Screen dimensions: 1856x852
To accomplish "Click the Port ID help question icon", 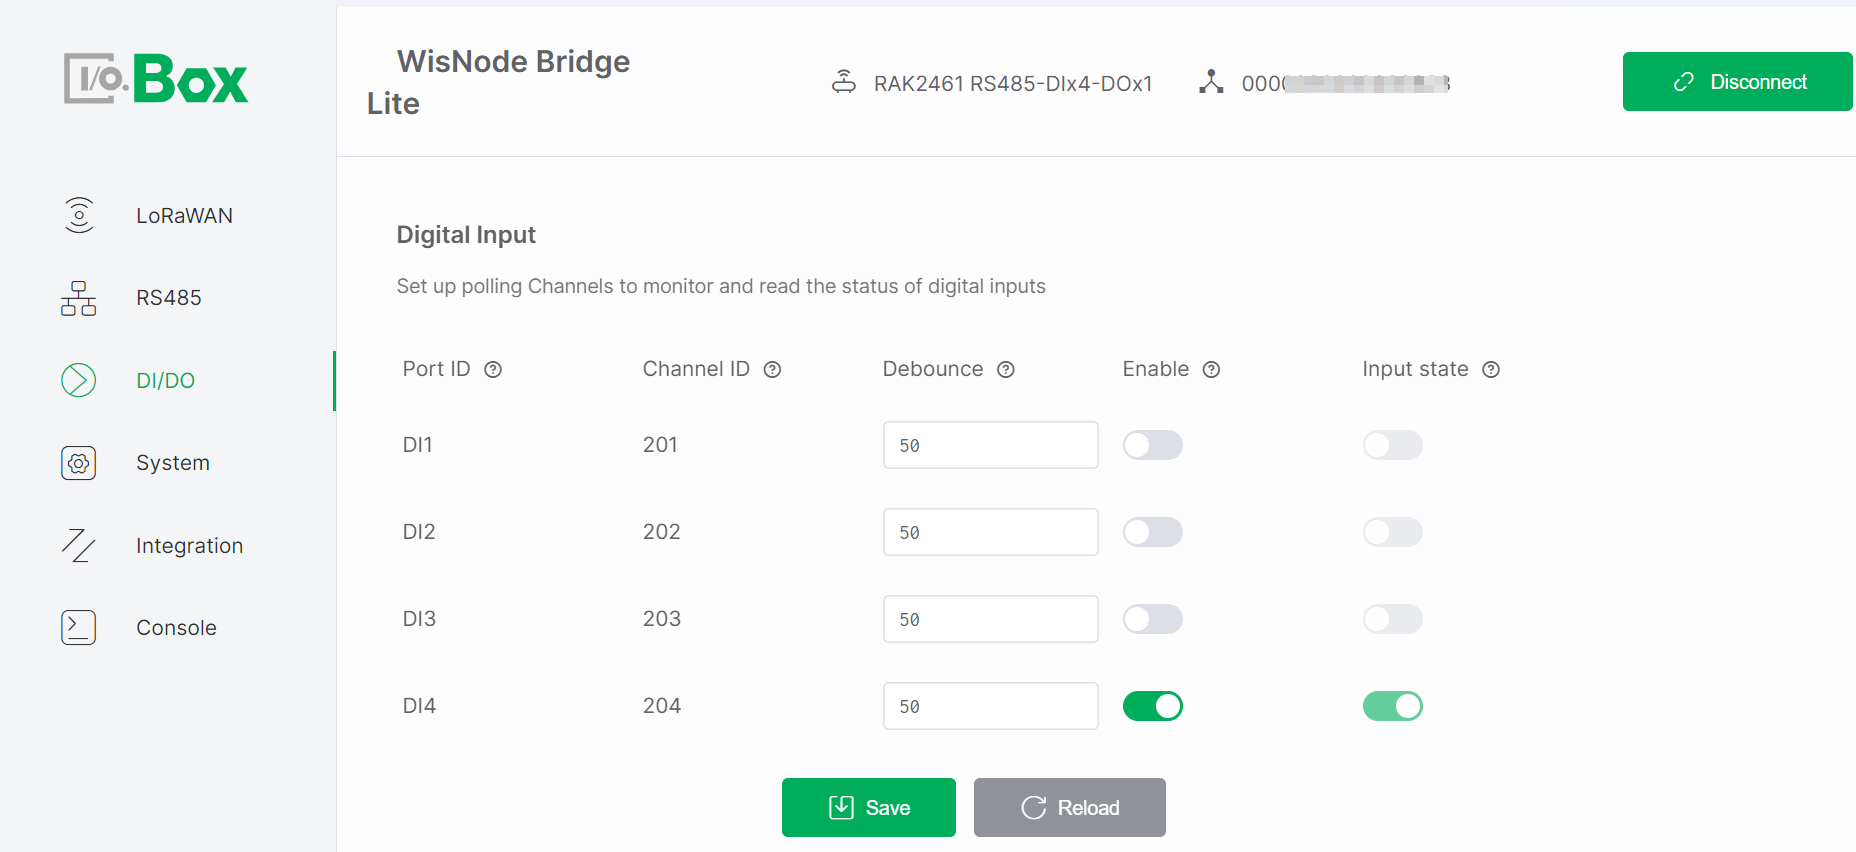I will click(x=493, y=370).
